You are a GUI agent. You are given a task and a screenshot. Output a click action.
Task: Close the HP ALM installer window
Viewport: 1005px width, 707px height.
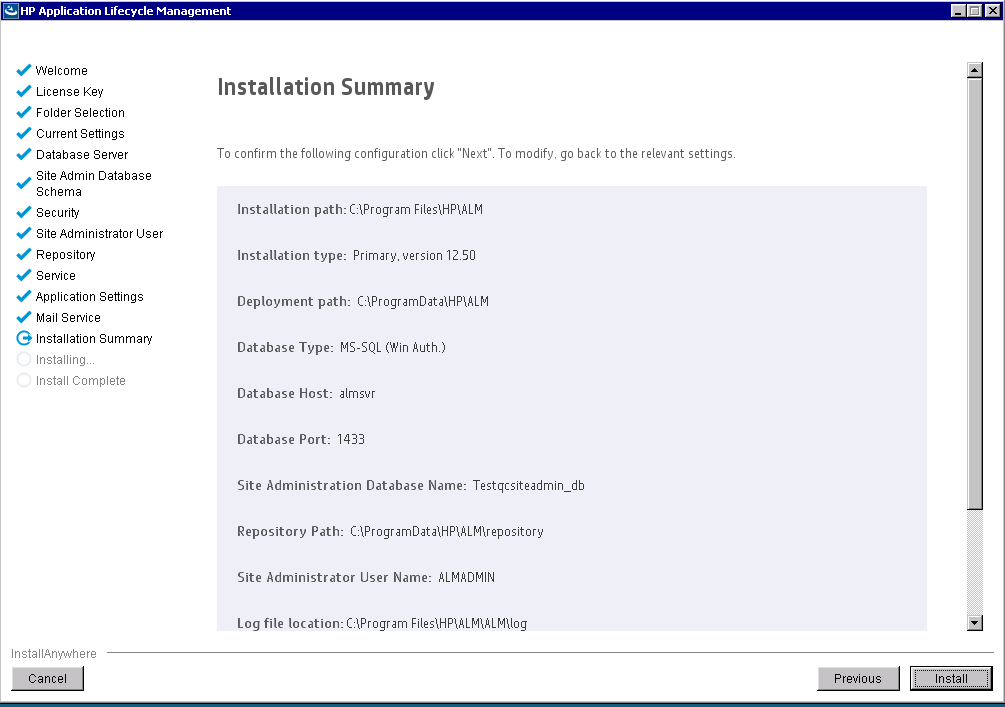992,10
